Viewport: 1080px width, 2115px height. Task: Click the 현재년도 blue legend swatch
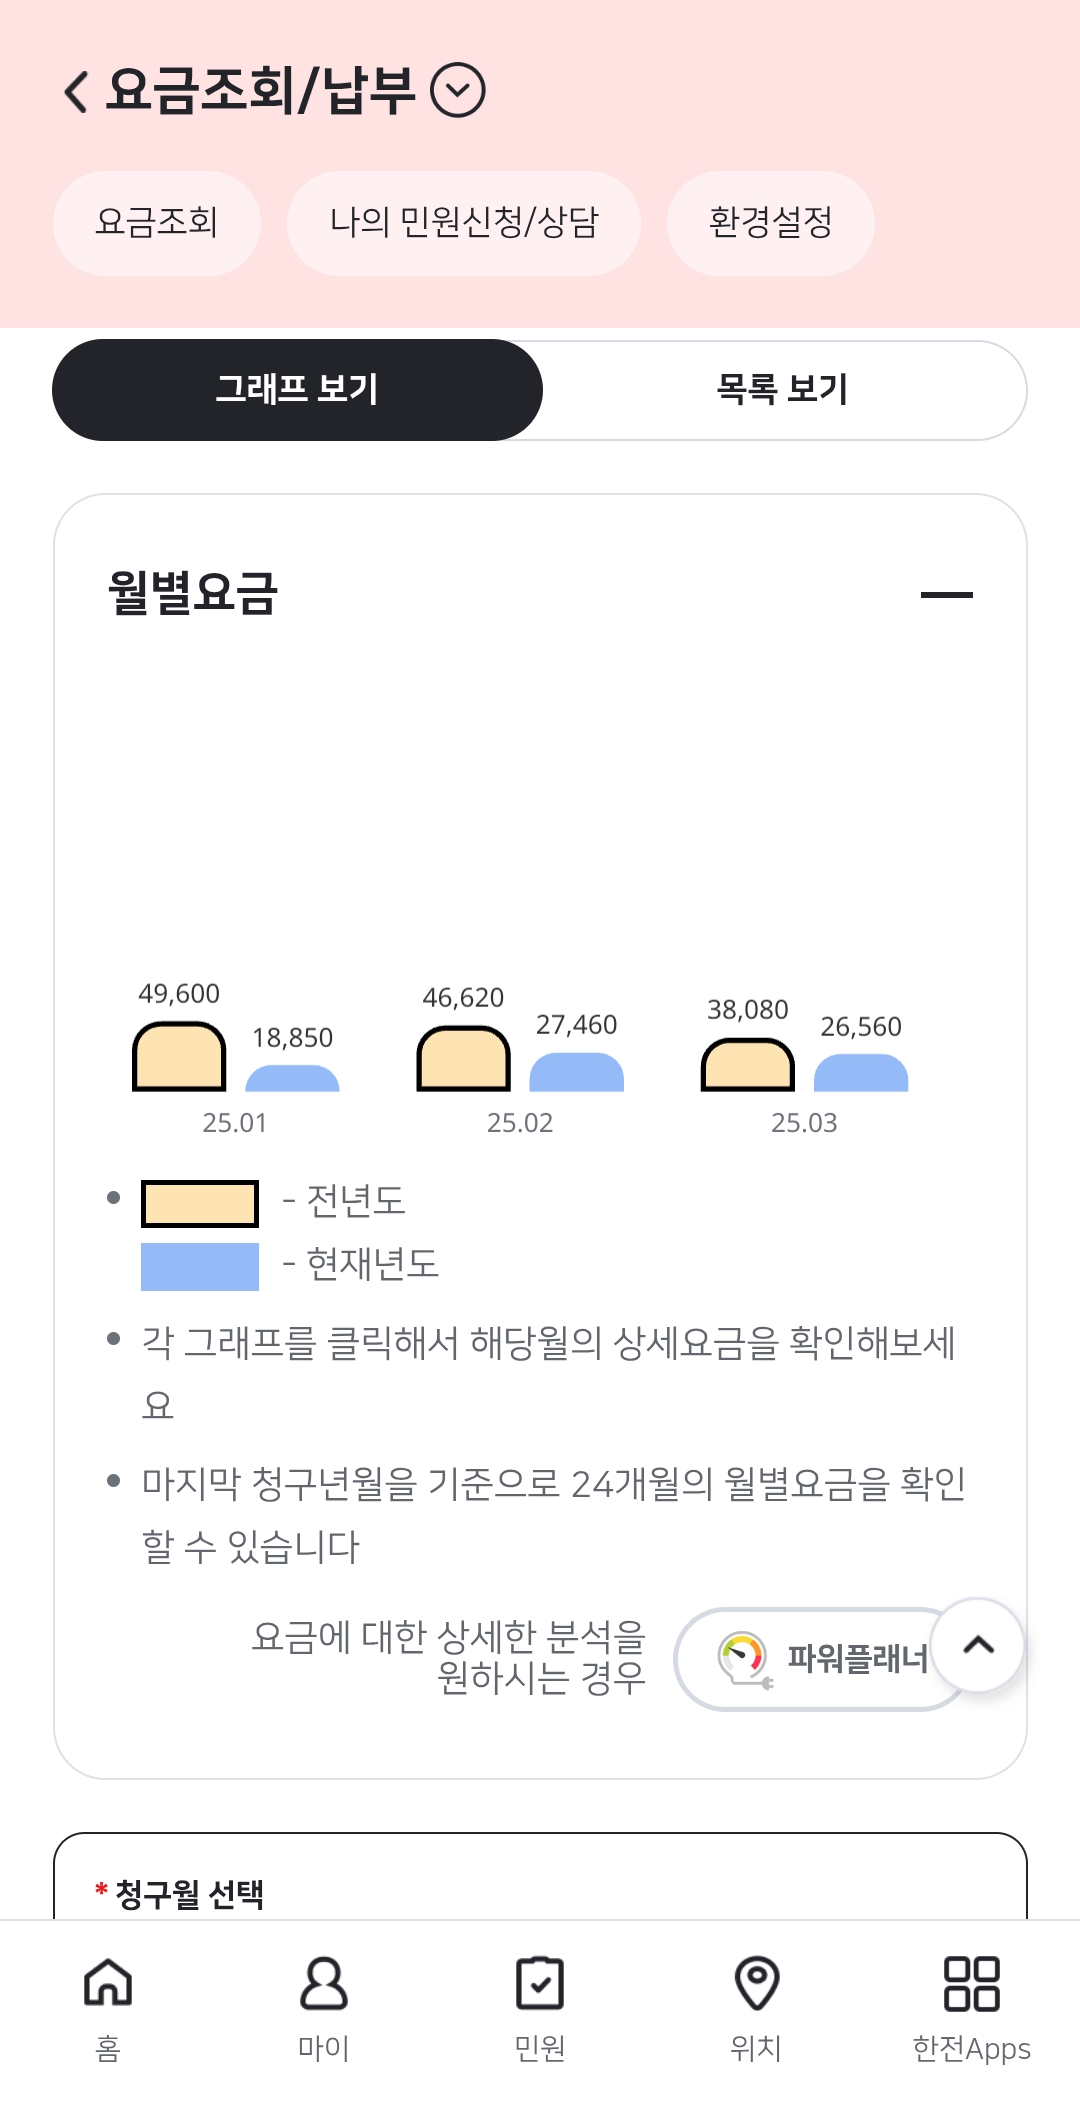pos(200,1266)
